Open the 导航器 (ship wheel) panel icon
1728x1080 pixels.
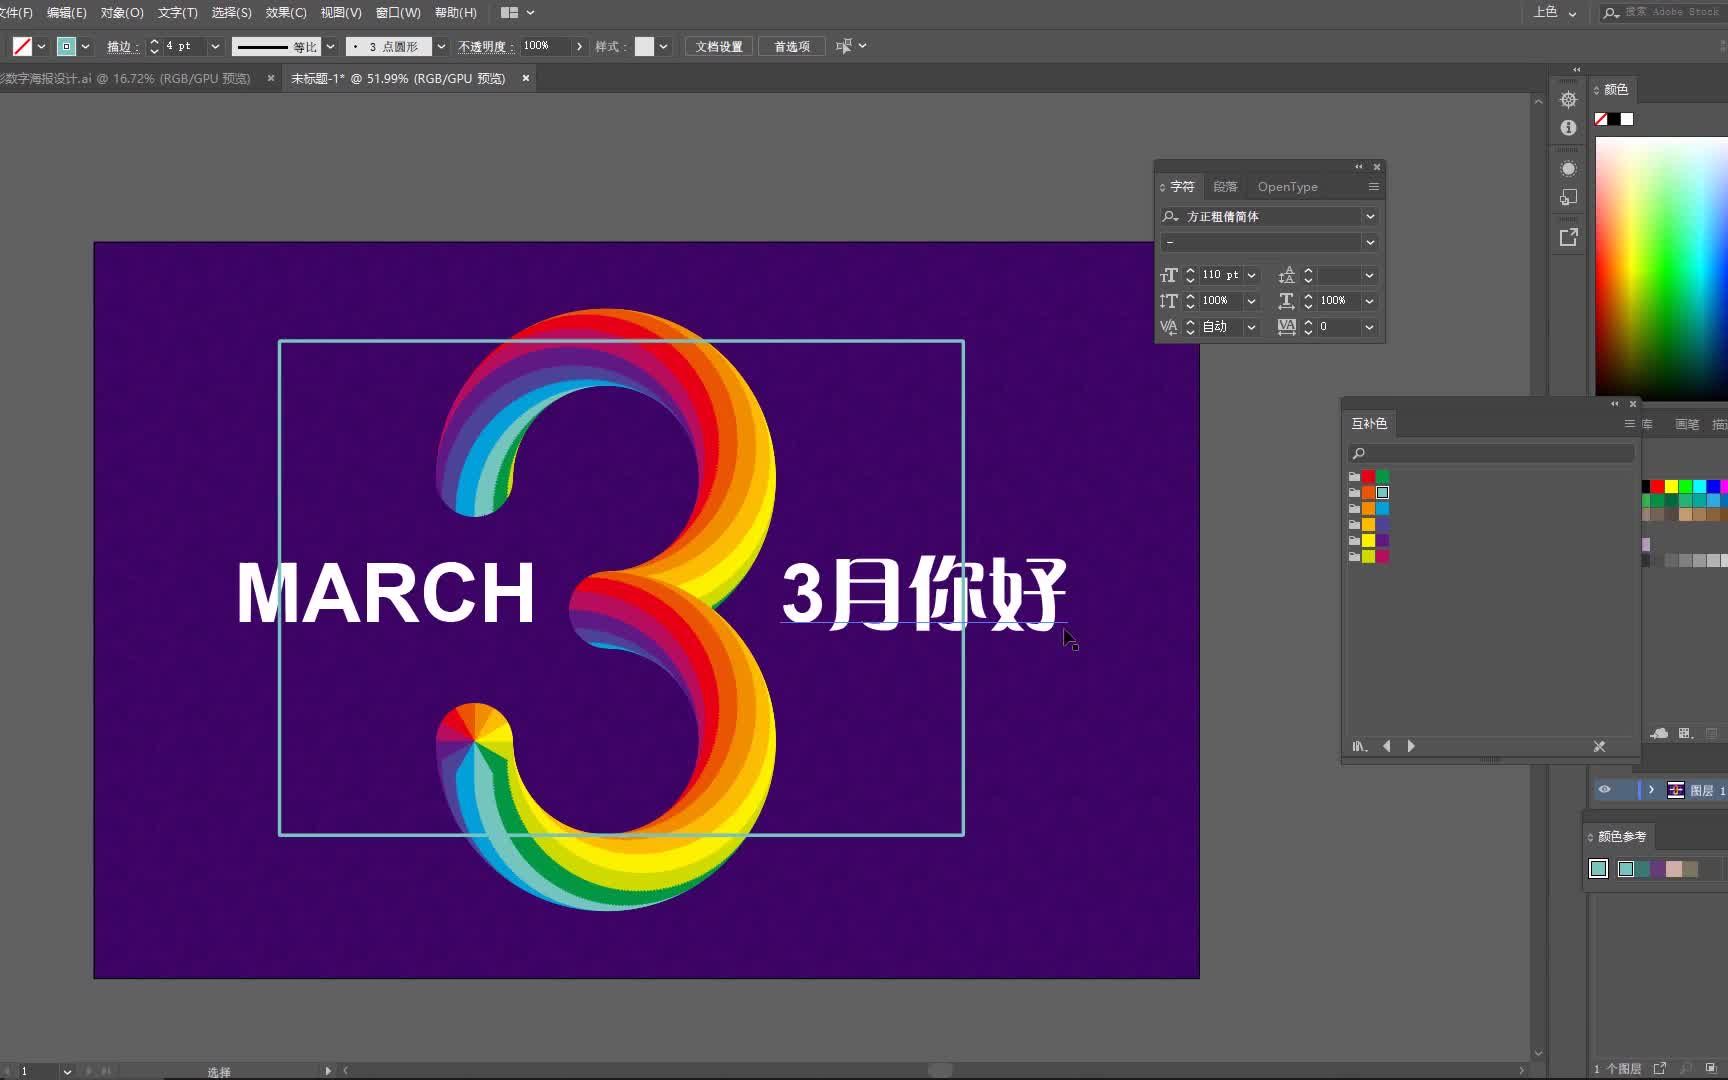coord(1568,100)
